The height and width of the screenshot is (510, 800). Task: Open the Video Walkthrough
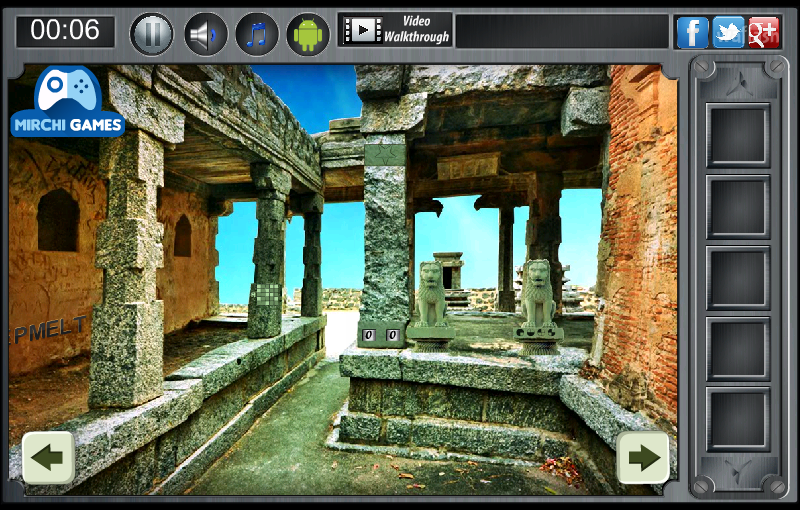click(395, 30)
